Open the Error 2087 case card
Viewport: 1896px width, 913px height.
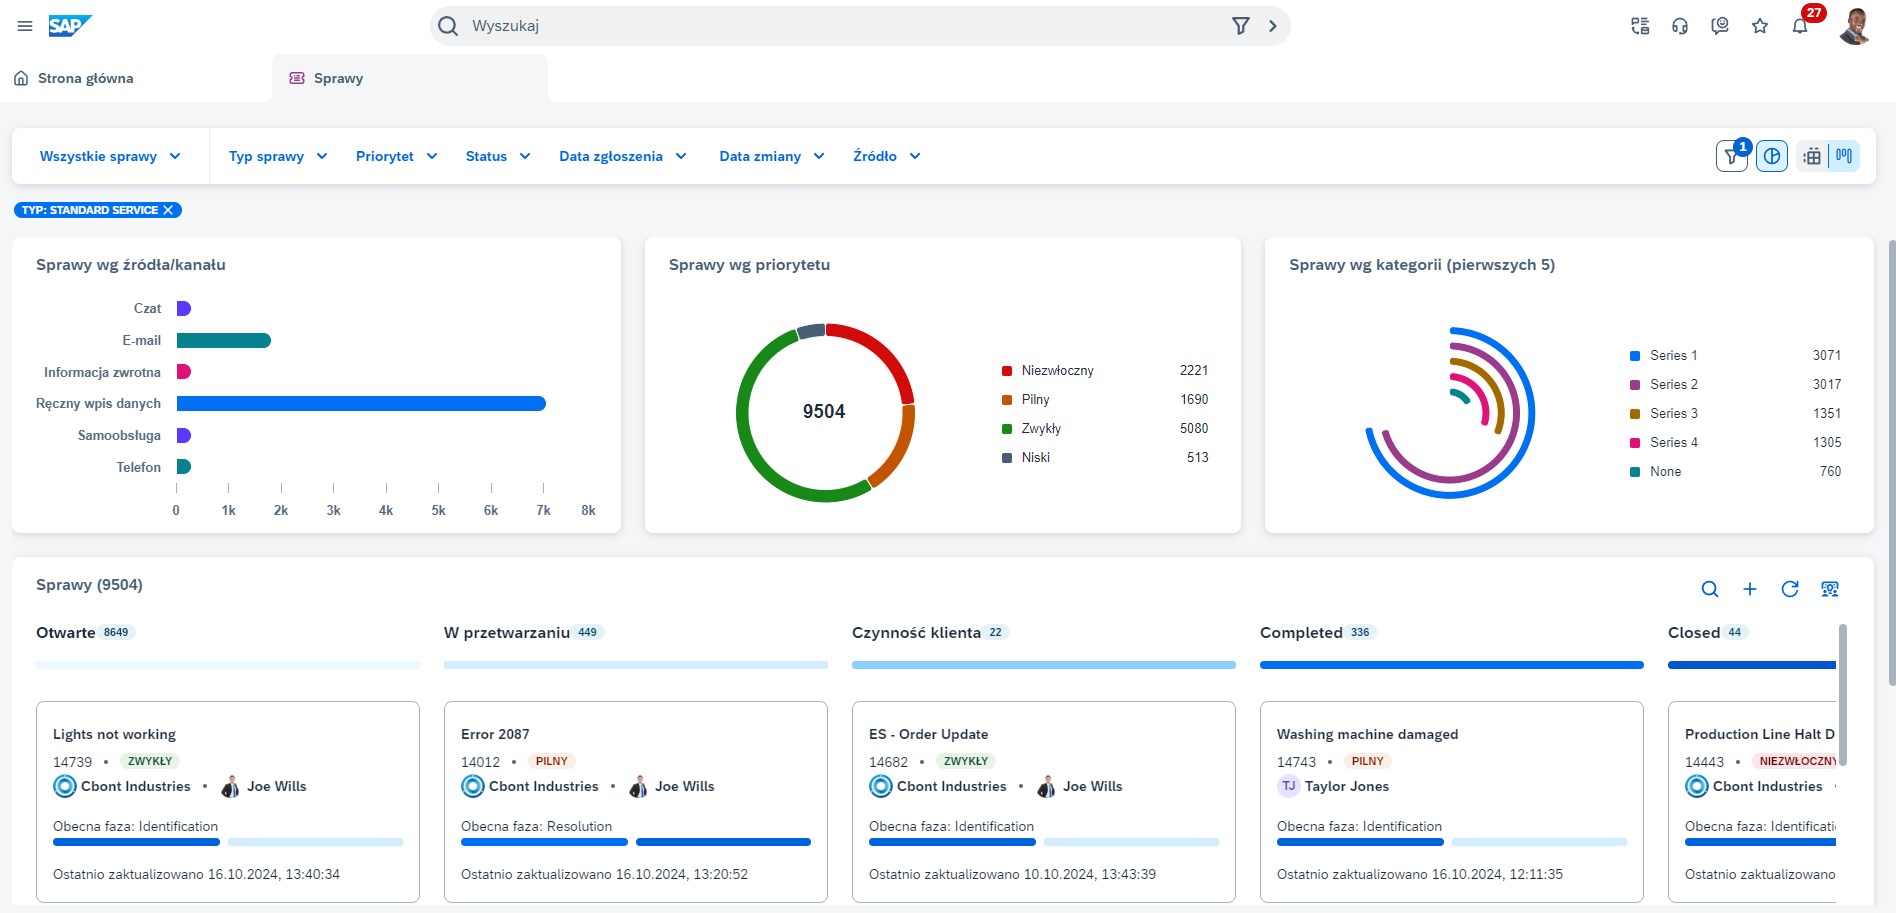pyautogui.click(x=496, y=734)
